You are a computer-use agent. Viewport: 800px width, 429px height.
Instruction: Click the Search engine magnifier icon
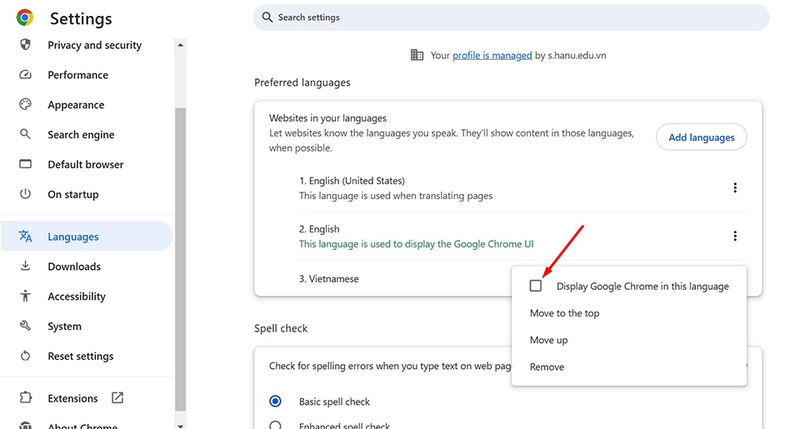click(x=25, y=134)
